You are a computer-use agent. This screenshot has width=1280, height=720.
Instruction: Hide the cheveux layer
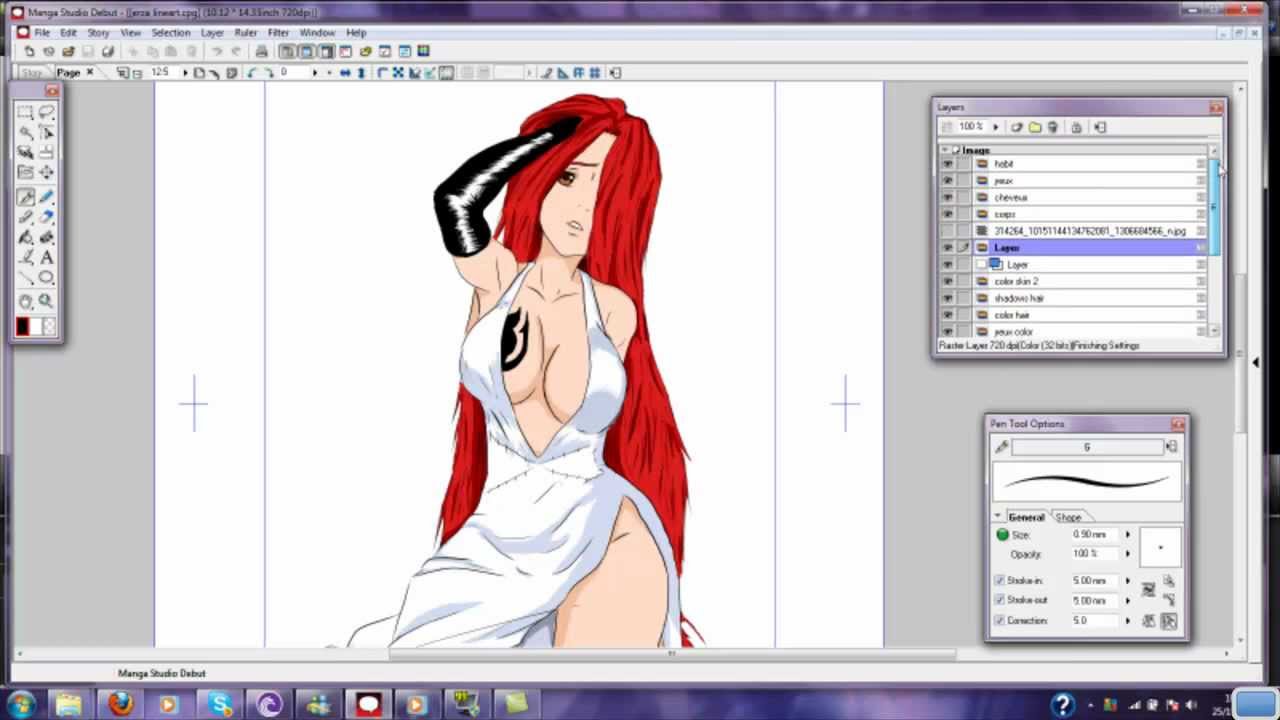click(x=947, y=197)
